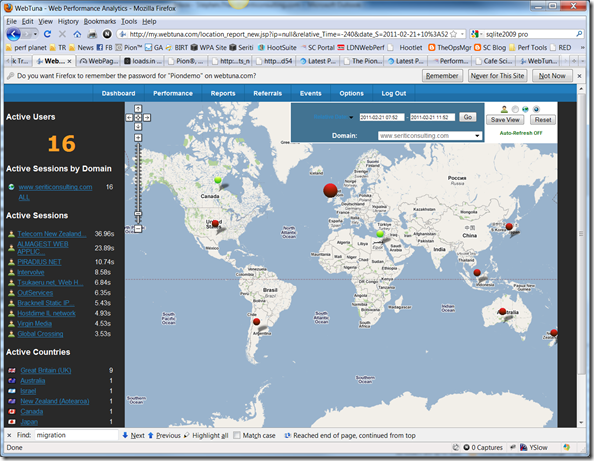Click the map zoom slider handle
594x461 pixels.
(x=138, y=214)
